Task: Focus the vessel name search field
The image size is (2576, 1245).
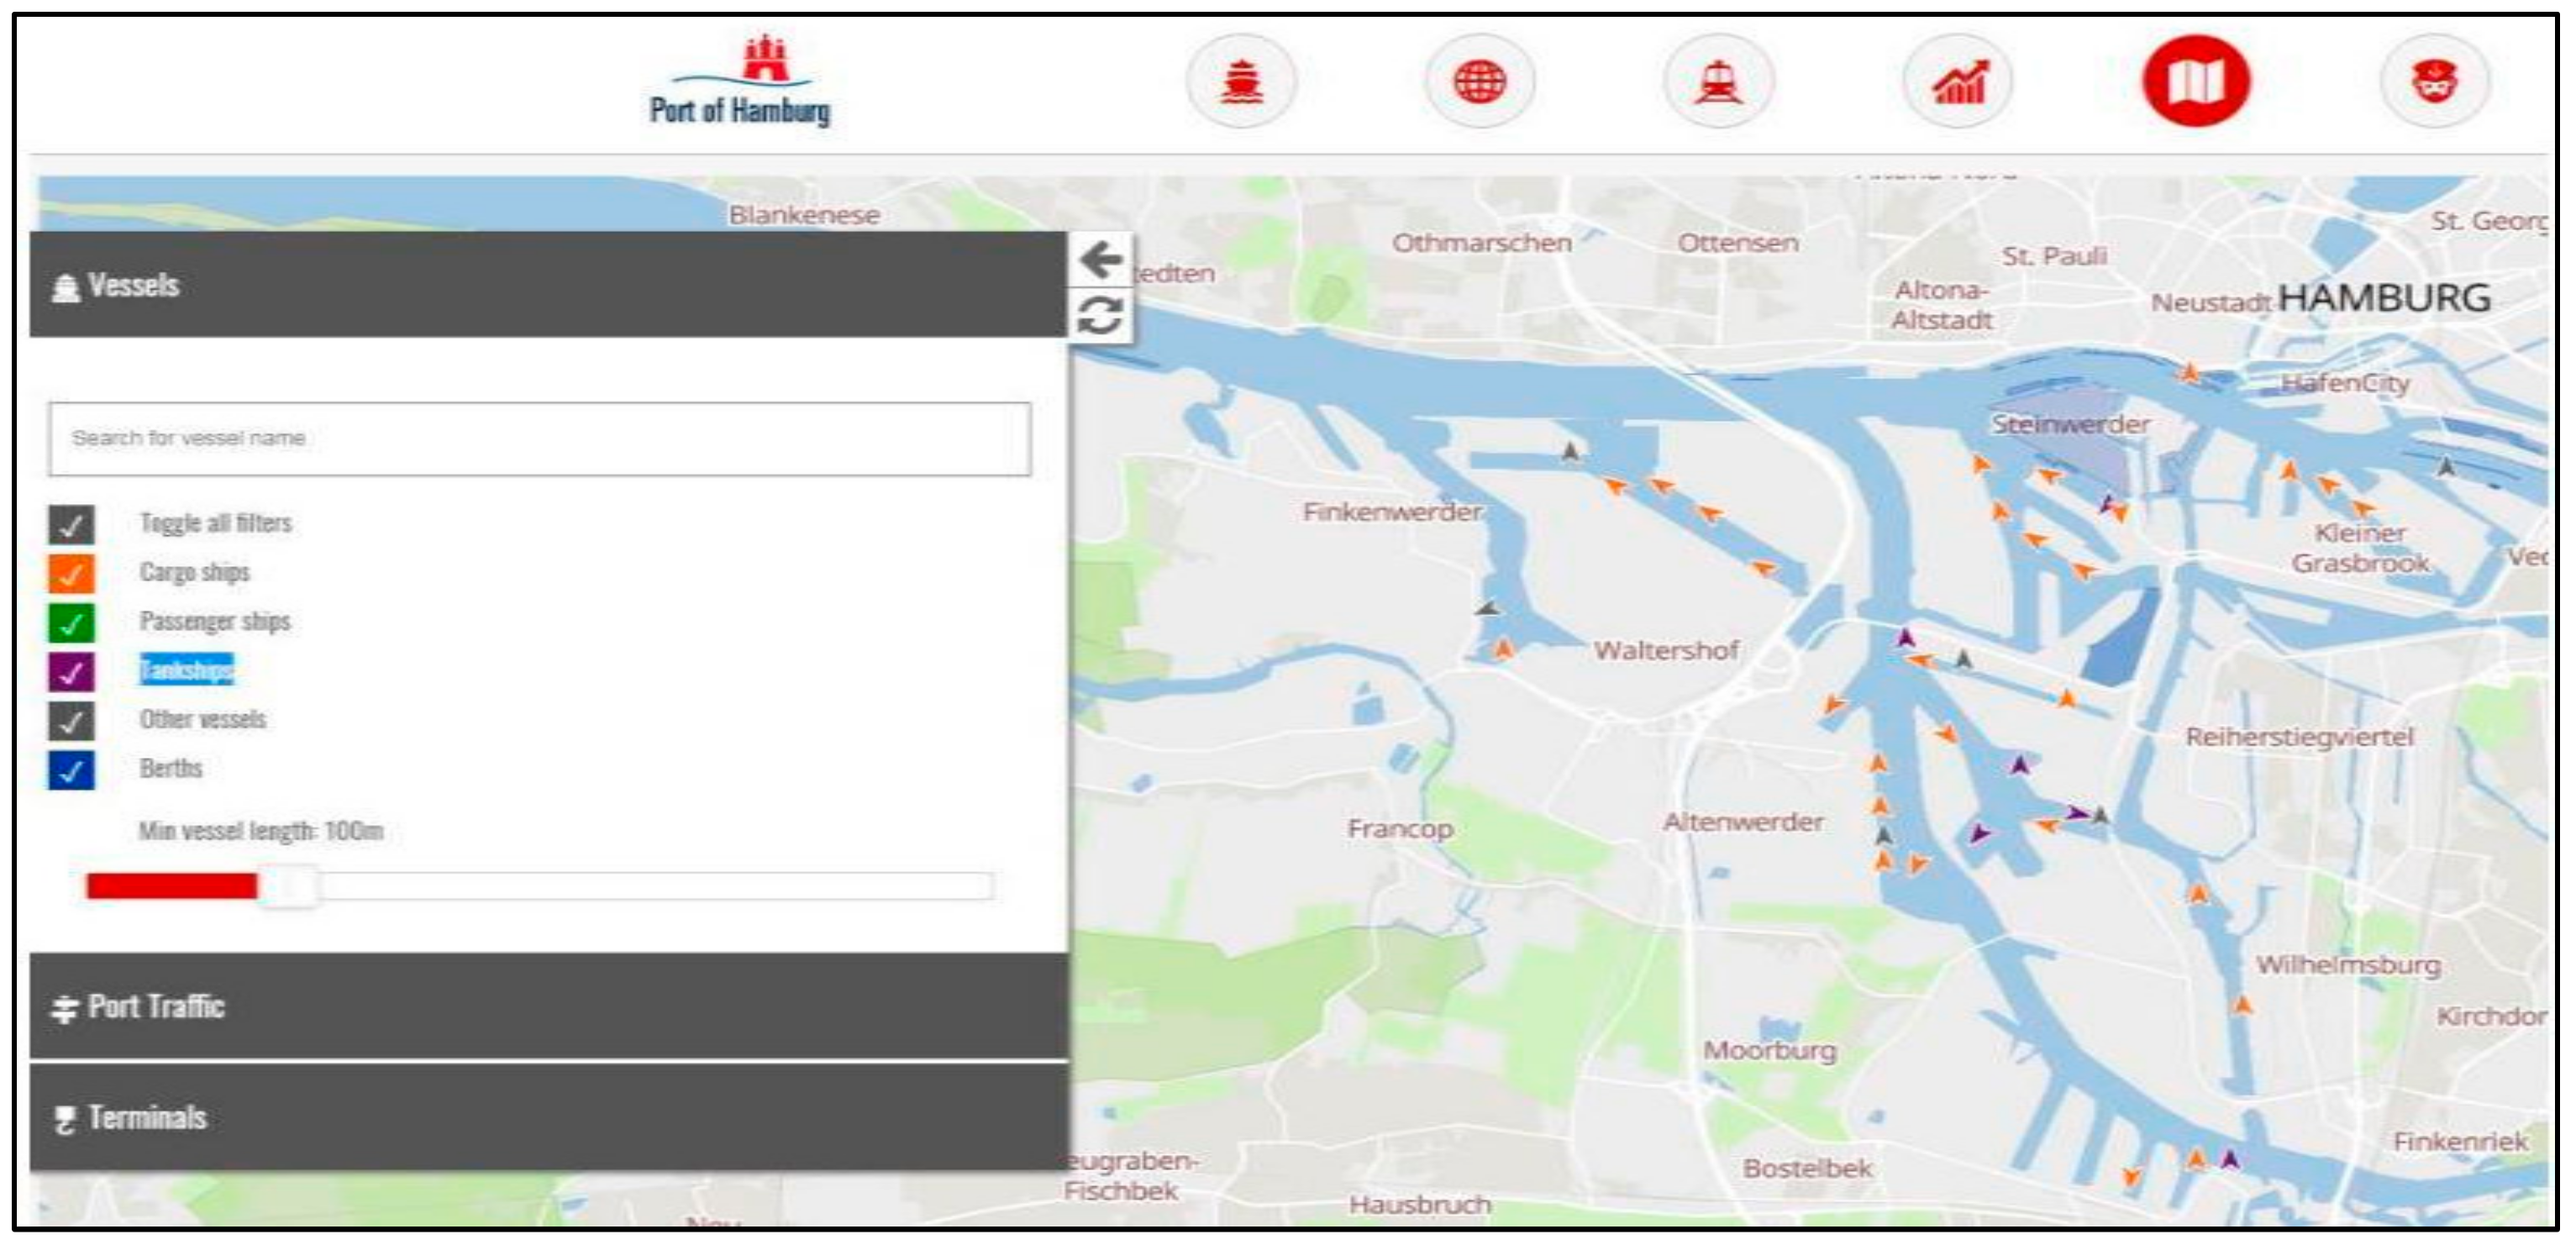Action: click(540, 439)
